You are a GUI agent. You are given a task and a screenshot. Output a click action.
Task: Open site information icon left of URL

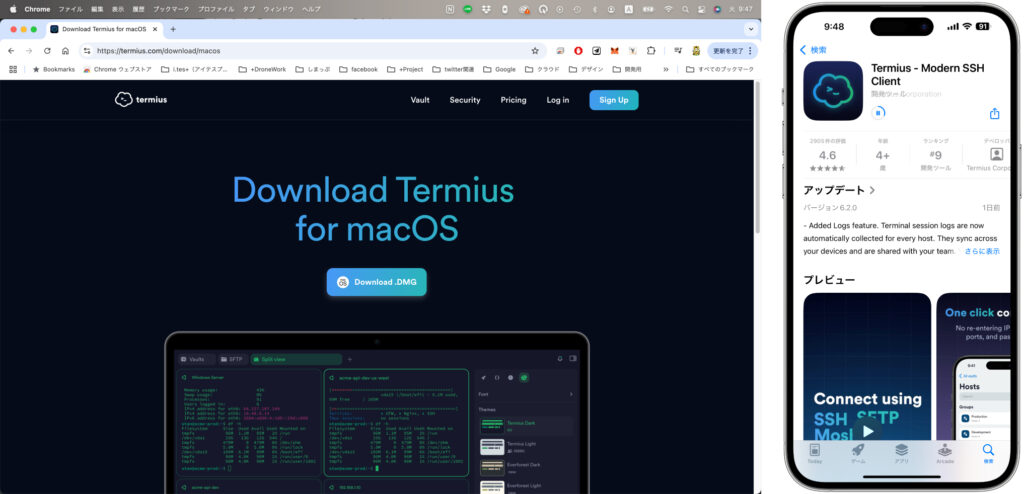click(87, 51)
